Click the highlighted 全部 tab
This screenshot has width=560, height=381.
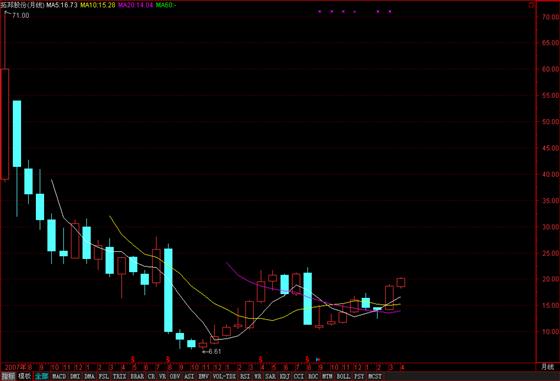(41, 376)
